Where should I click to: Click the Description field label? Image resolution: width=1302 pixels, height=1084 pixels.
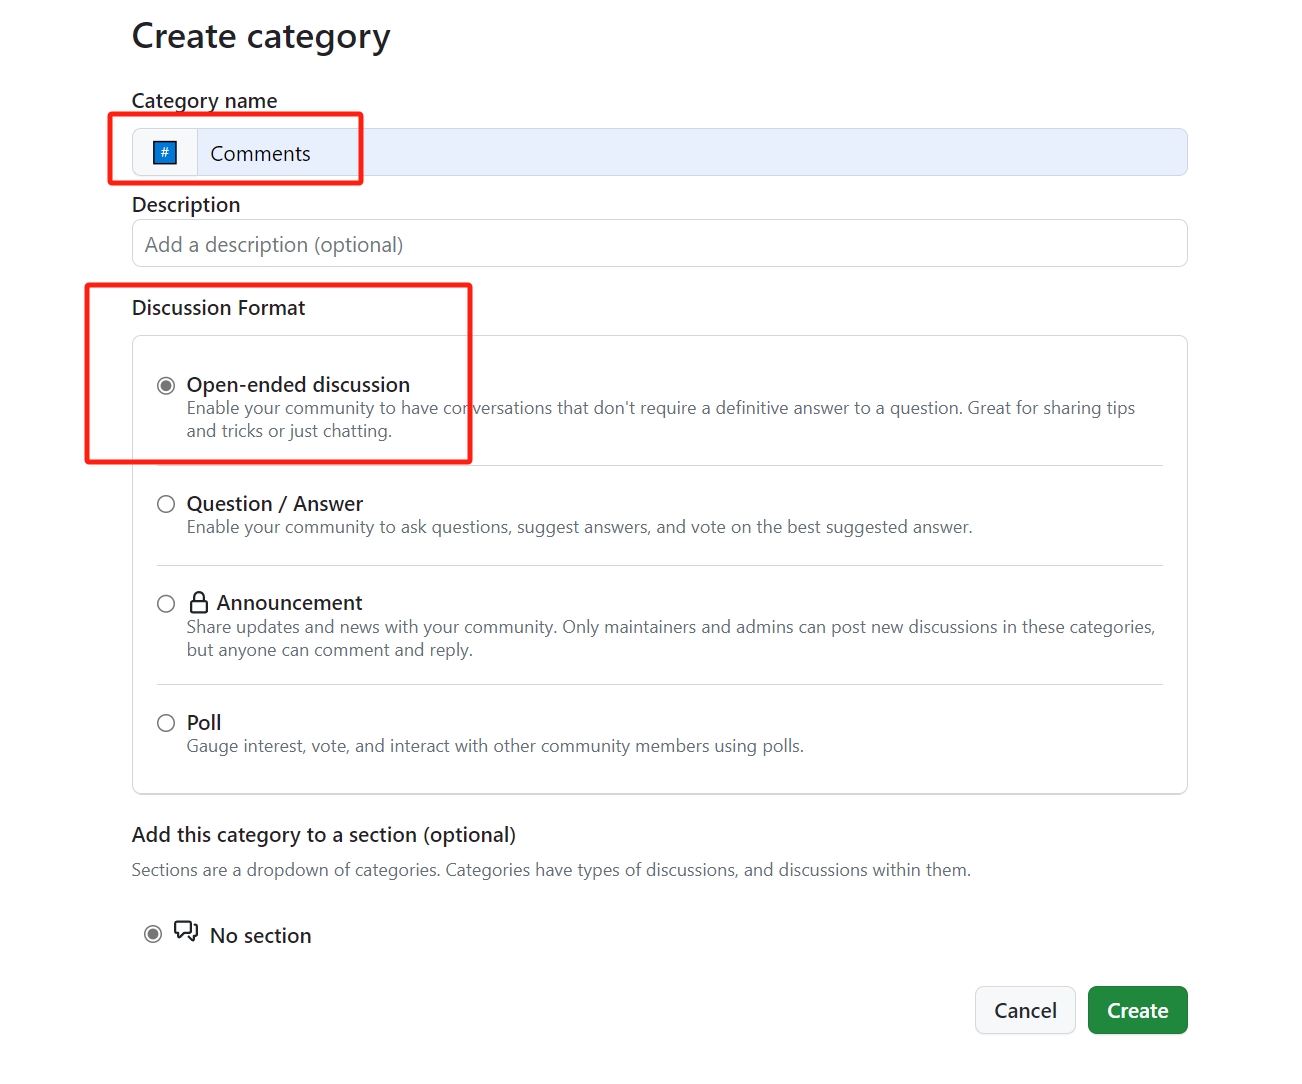(186, 205)
